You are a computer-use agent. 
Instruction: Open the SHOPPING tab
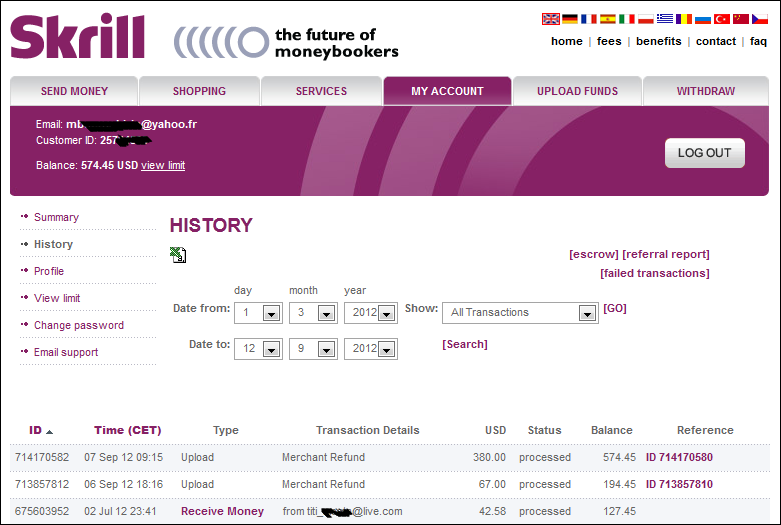pyautogui.click(x=199, y=91)
